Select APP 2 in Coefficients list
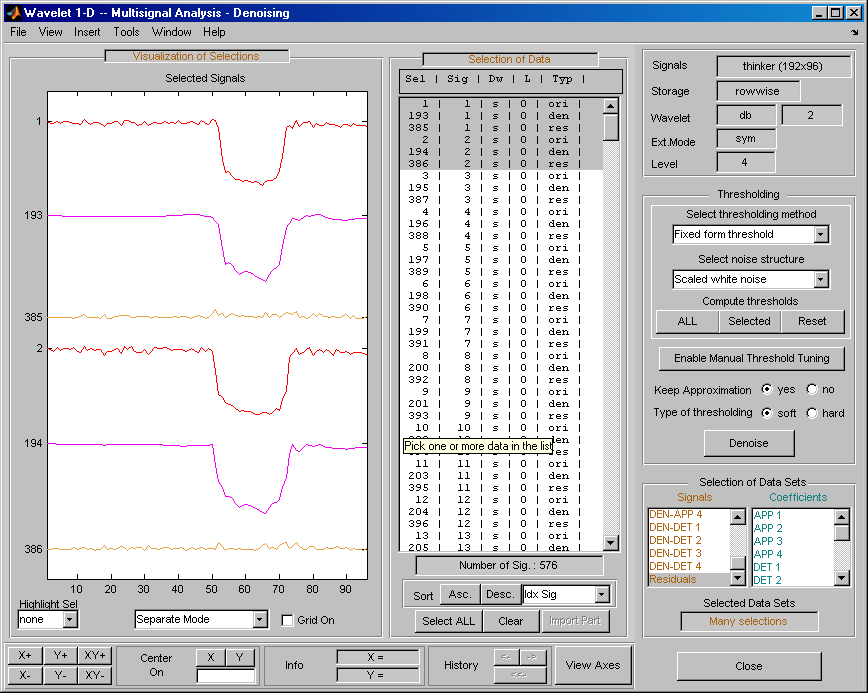Screen dimensions: 868x693 click(x=768, y=528)
